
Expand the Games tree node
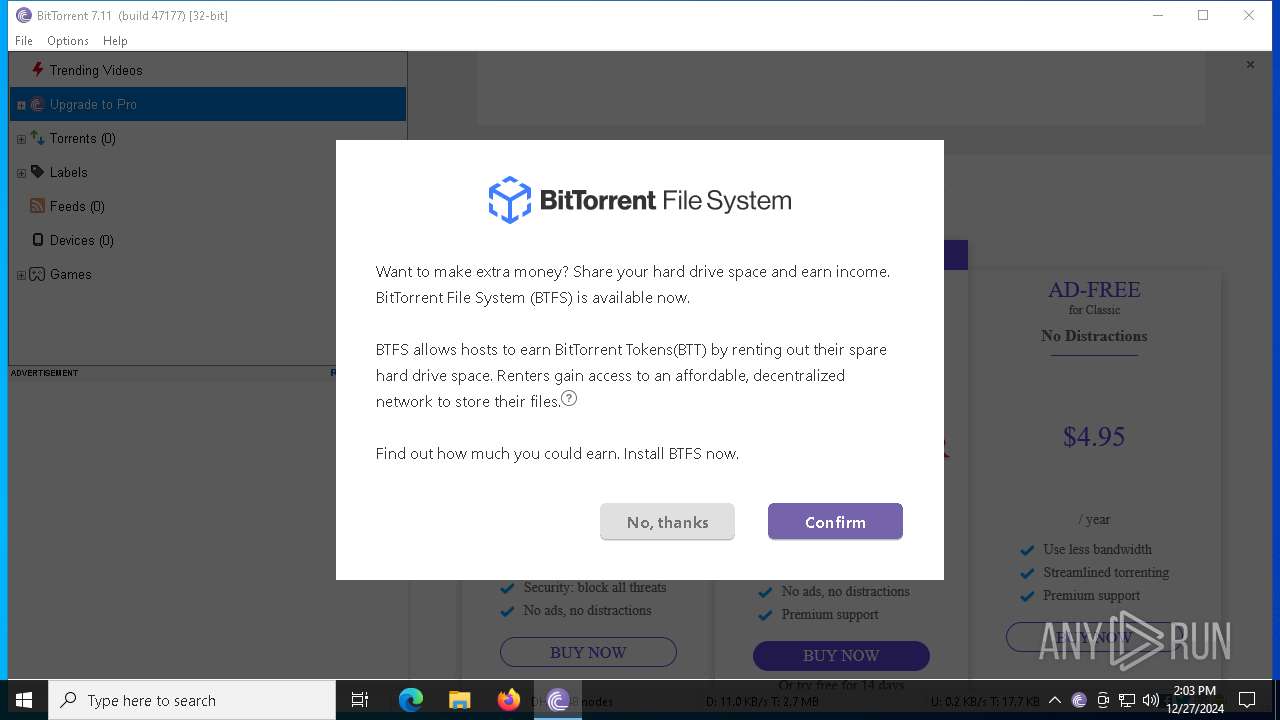[21, 275]
